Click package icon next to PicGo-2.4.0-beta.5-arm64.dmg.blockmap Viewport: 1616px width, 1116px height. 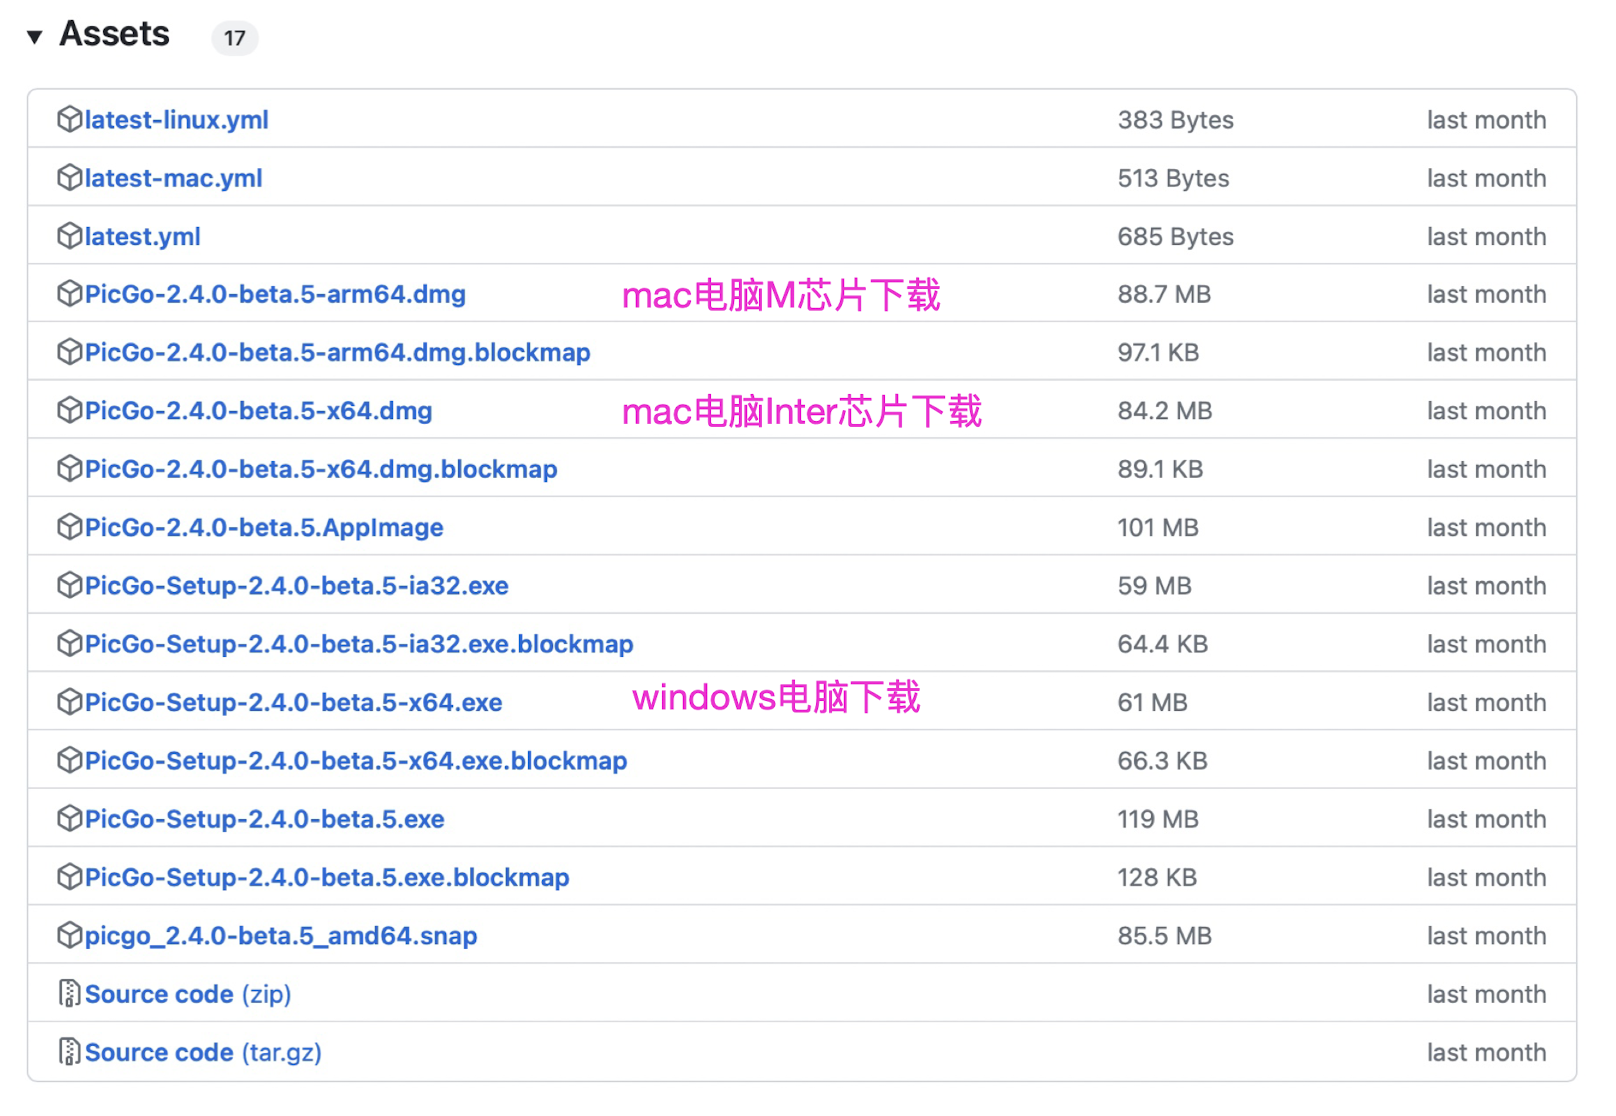click(69, 352)
